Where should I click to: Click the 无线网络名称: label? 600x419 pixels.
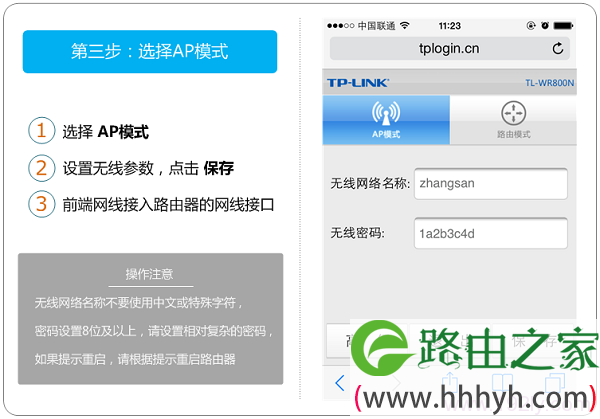(x=370, y=183)
